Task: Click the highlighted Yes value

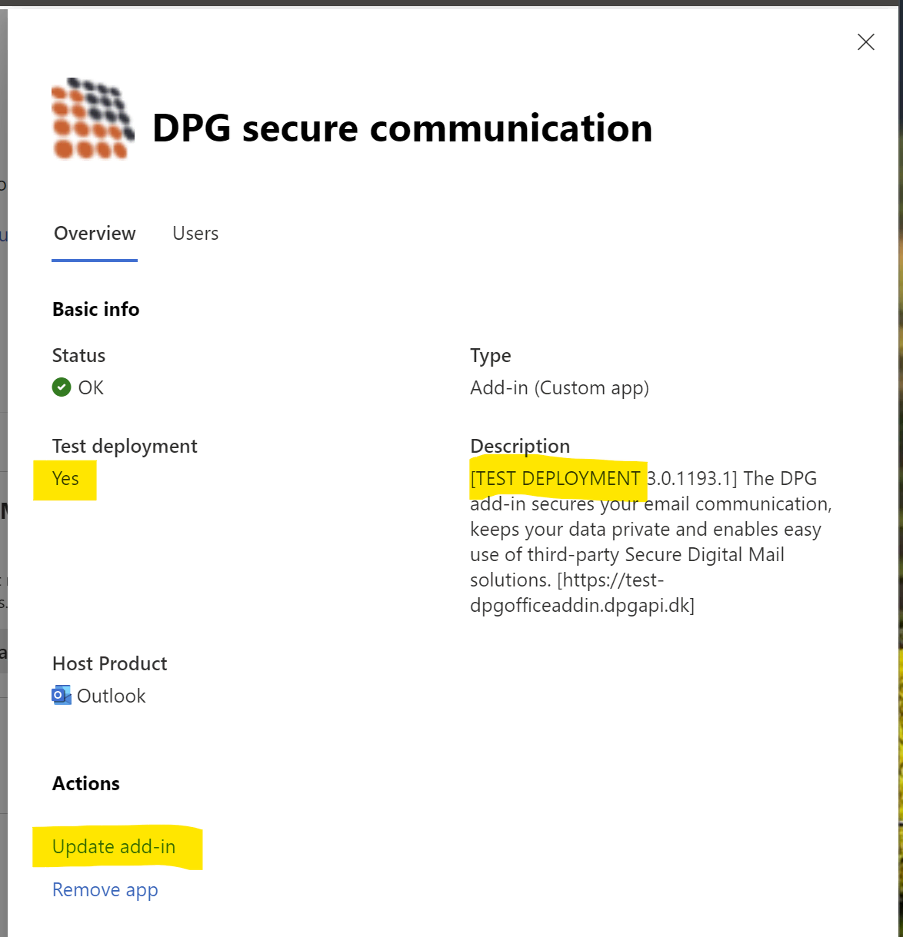Action: pos(66,479)
